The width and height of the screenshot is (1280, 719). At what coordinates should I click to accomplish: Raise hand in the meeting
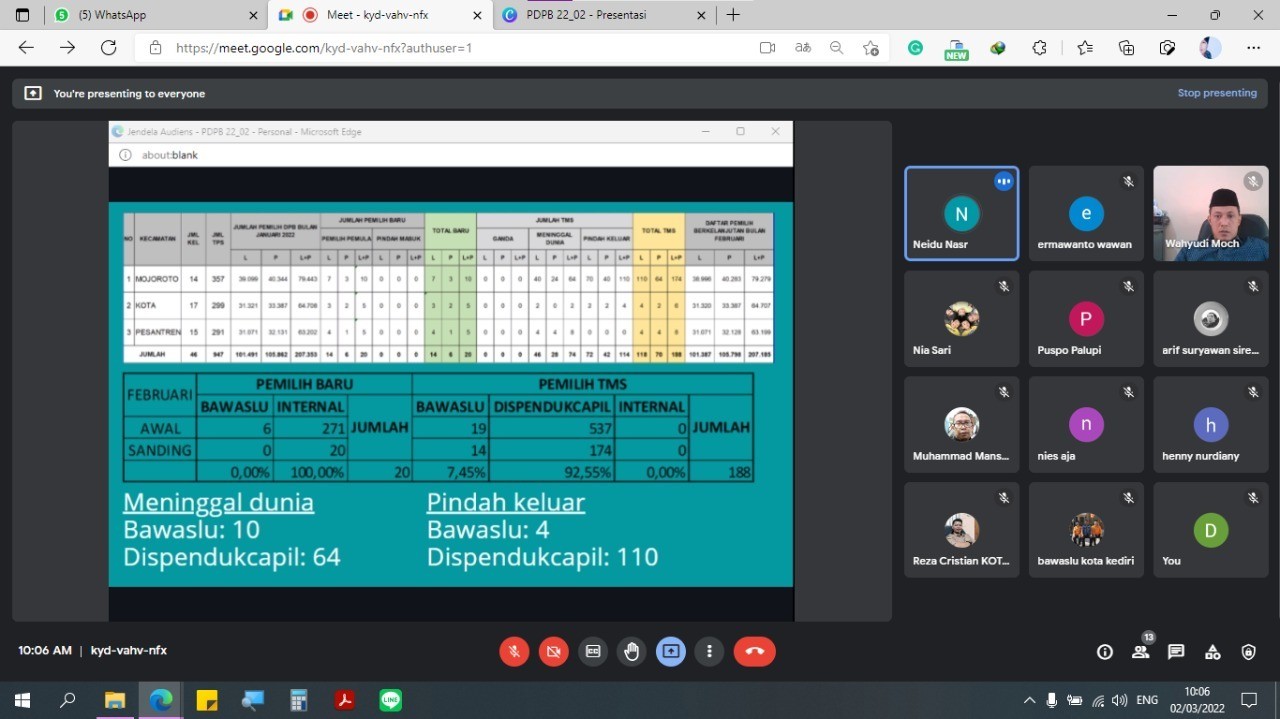click(631, 651)
